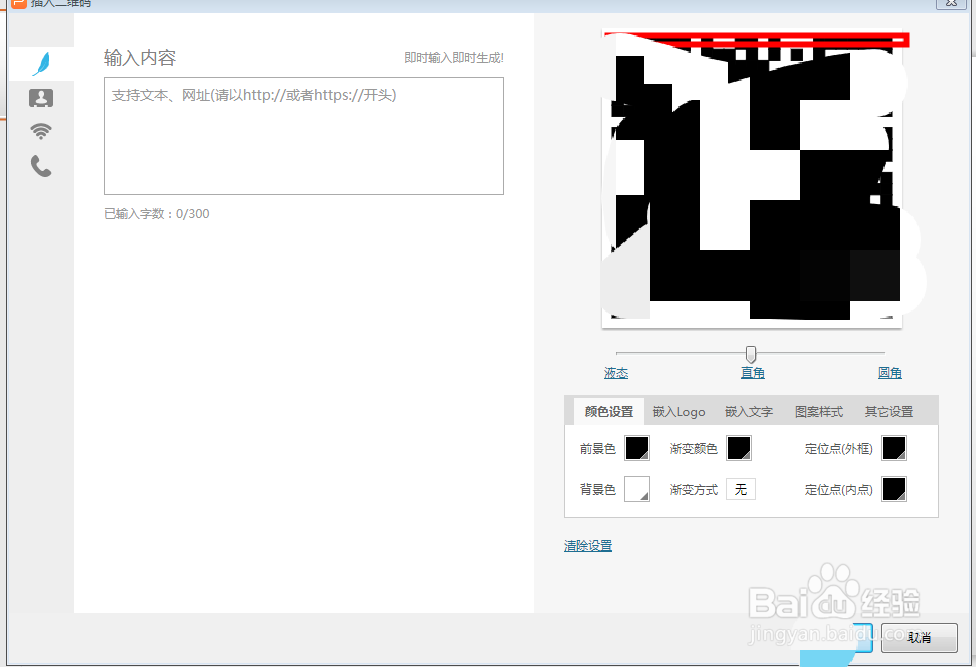Viewport: 976px width, 667px height.
Task: Switch to the 颜色设置 color settings tab
Action: click(607, 410)
